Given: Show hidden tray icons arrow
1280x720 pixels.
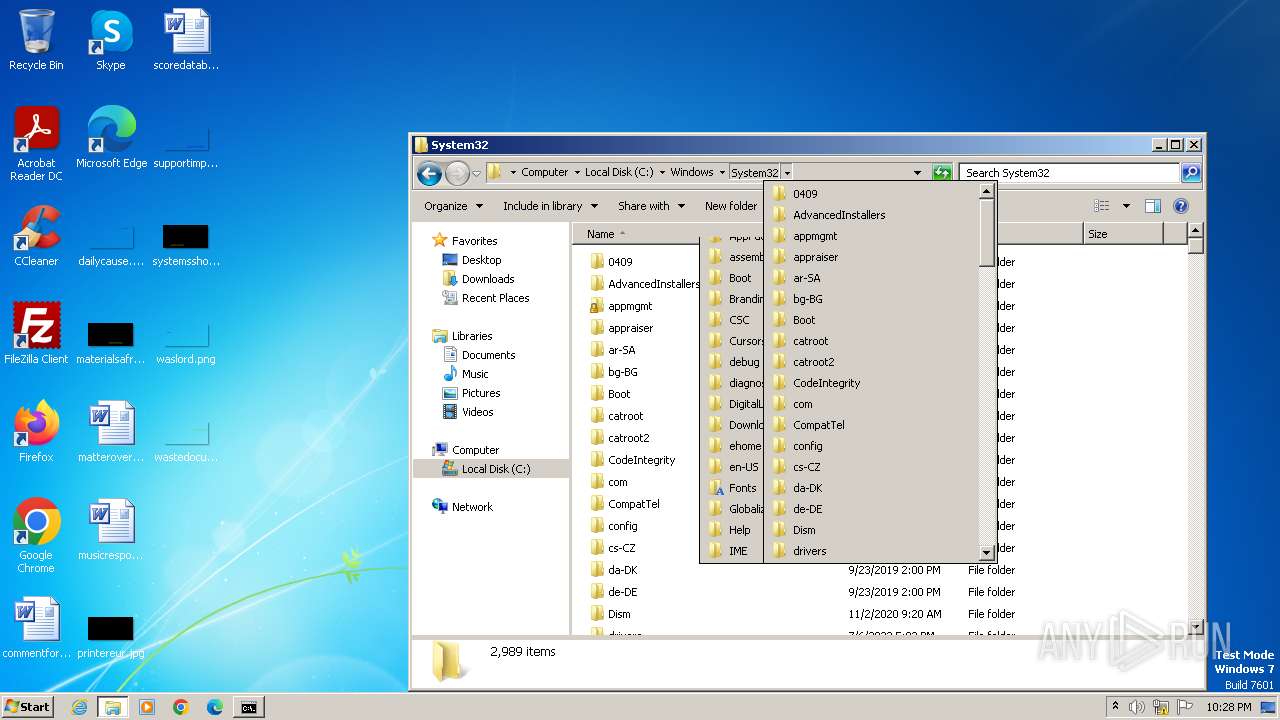Looking at the screenshot, I should (1115, 707).
